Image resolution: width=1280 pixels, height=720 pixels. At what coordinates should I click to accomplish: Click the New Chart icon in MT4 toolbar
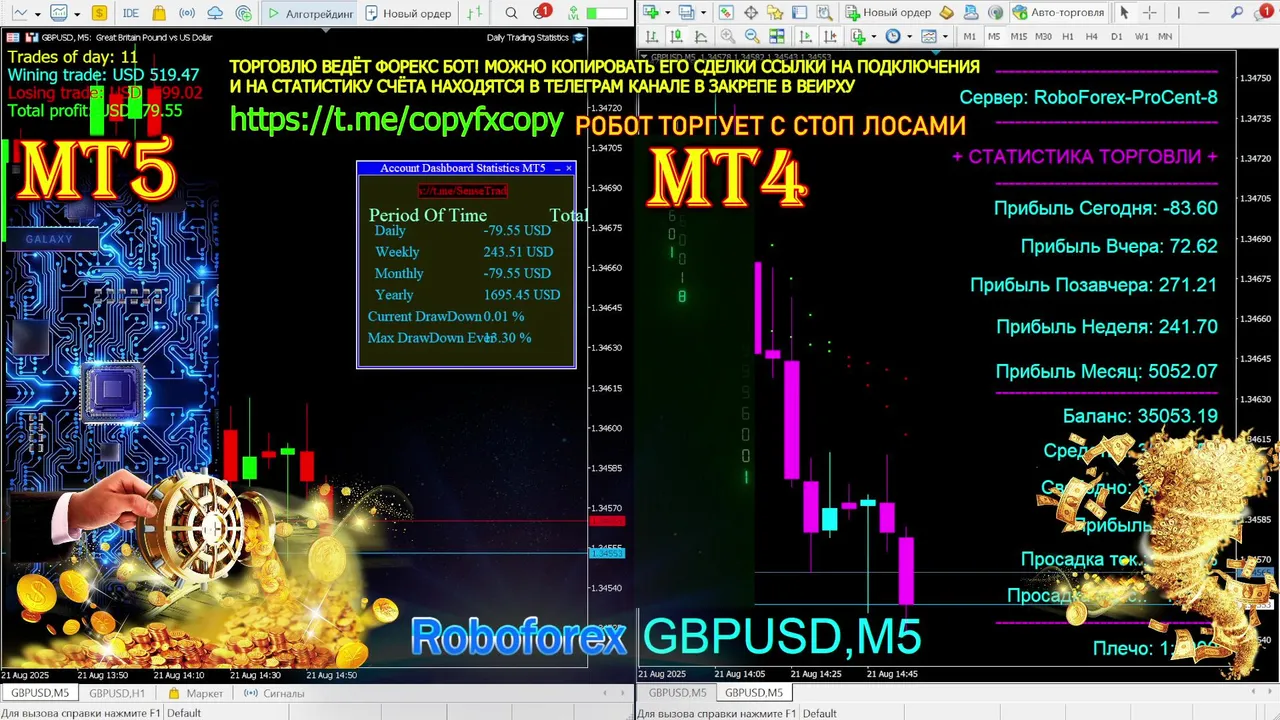click(x=652, y=13)
